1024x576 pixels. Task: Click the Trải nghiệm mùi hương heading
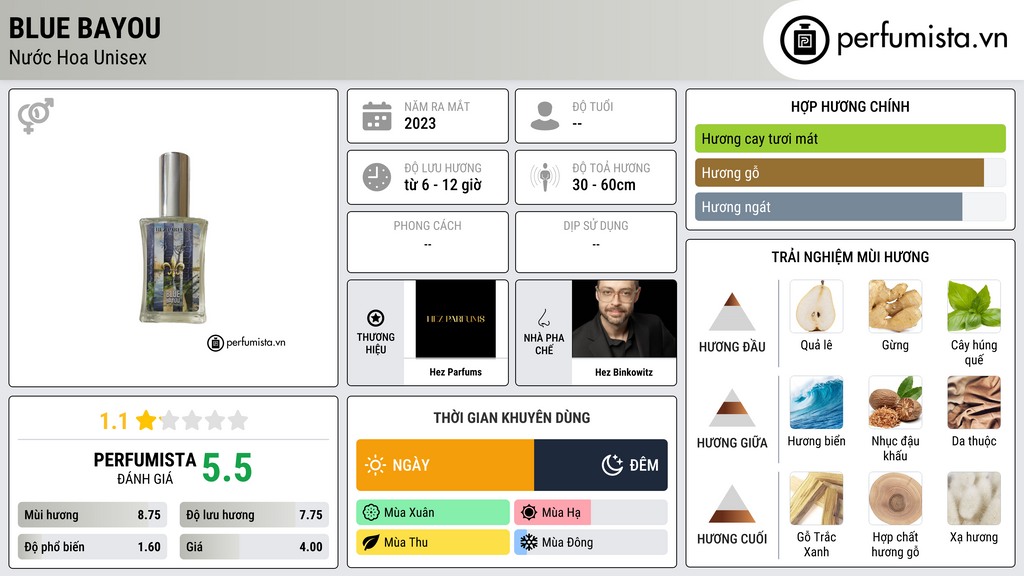point(850,257)
